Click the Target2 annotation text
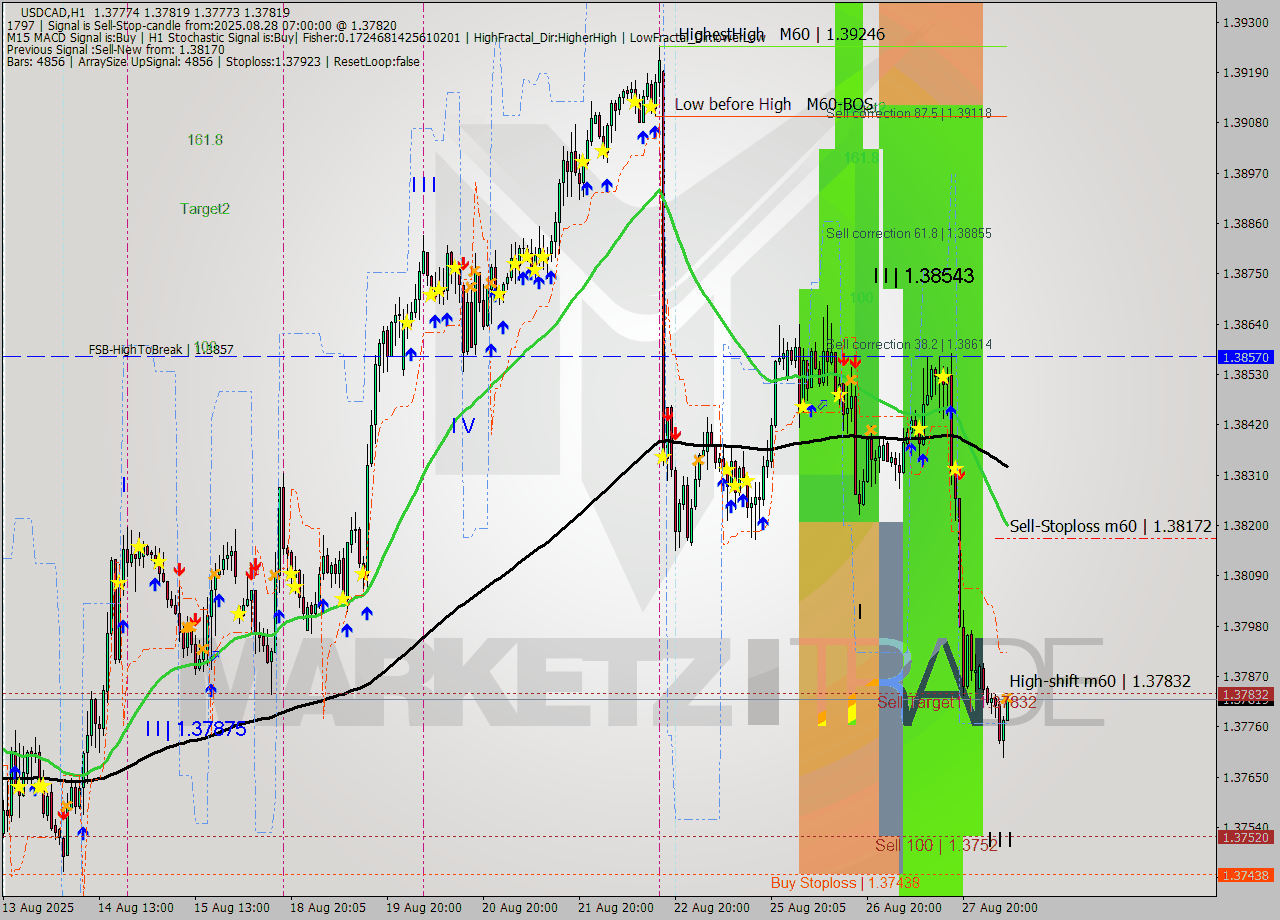 tap(204, 209)
